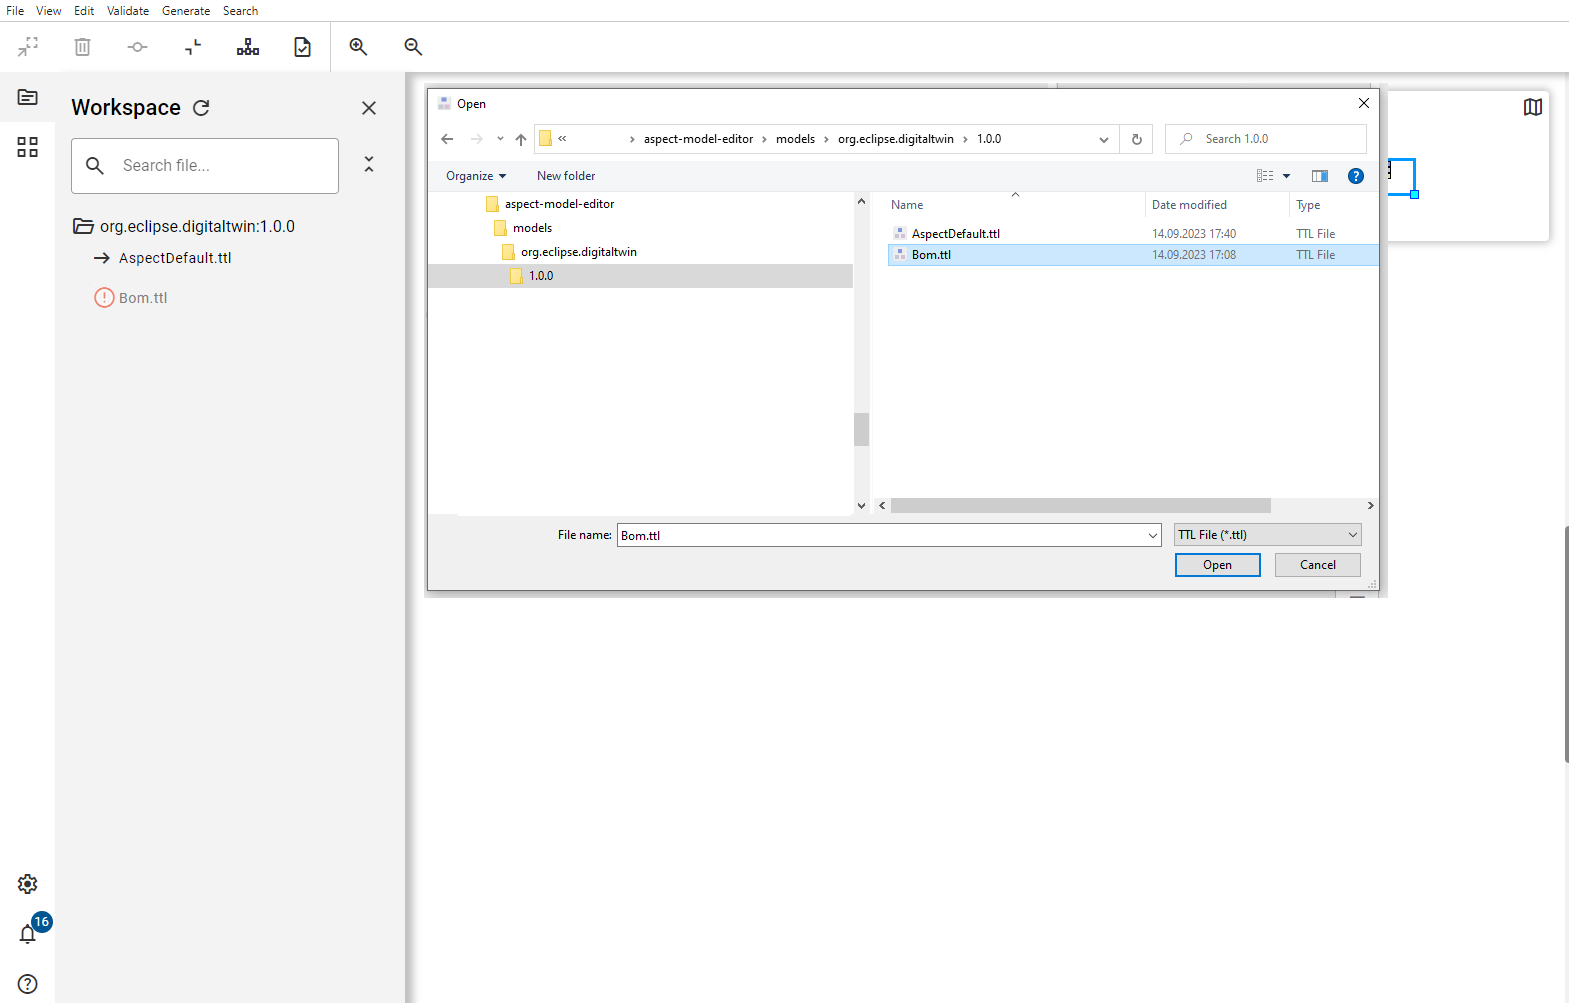1569x1003 pixels.
Task: Open the Validate menu
Action: pos(128,11)
